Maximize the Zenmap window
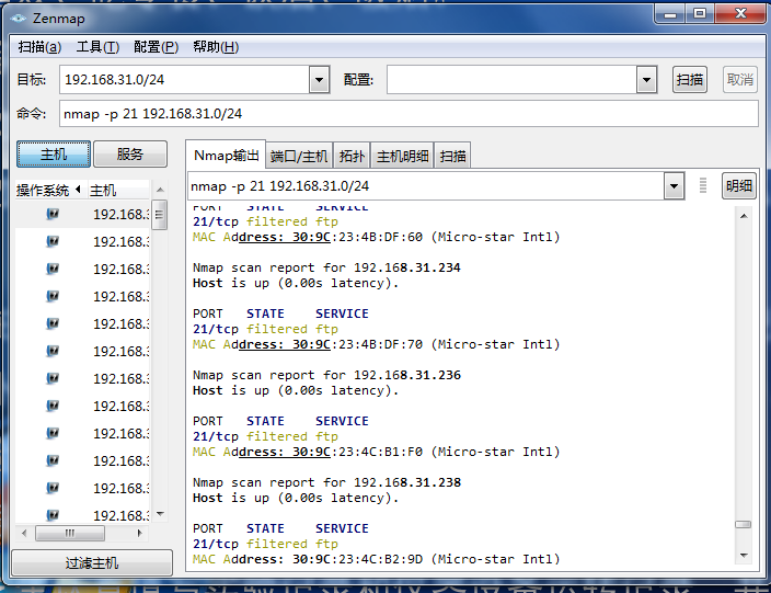 pyautogui.click(x=700, y=14)
